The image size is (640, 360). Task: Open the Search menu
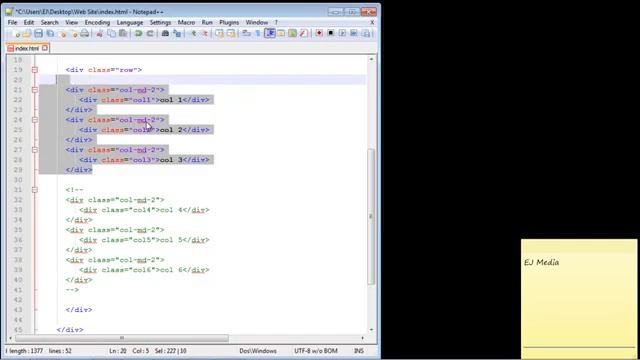(x=49, y=22)
